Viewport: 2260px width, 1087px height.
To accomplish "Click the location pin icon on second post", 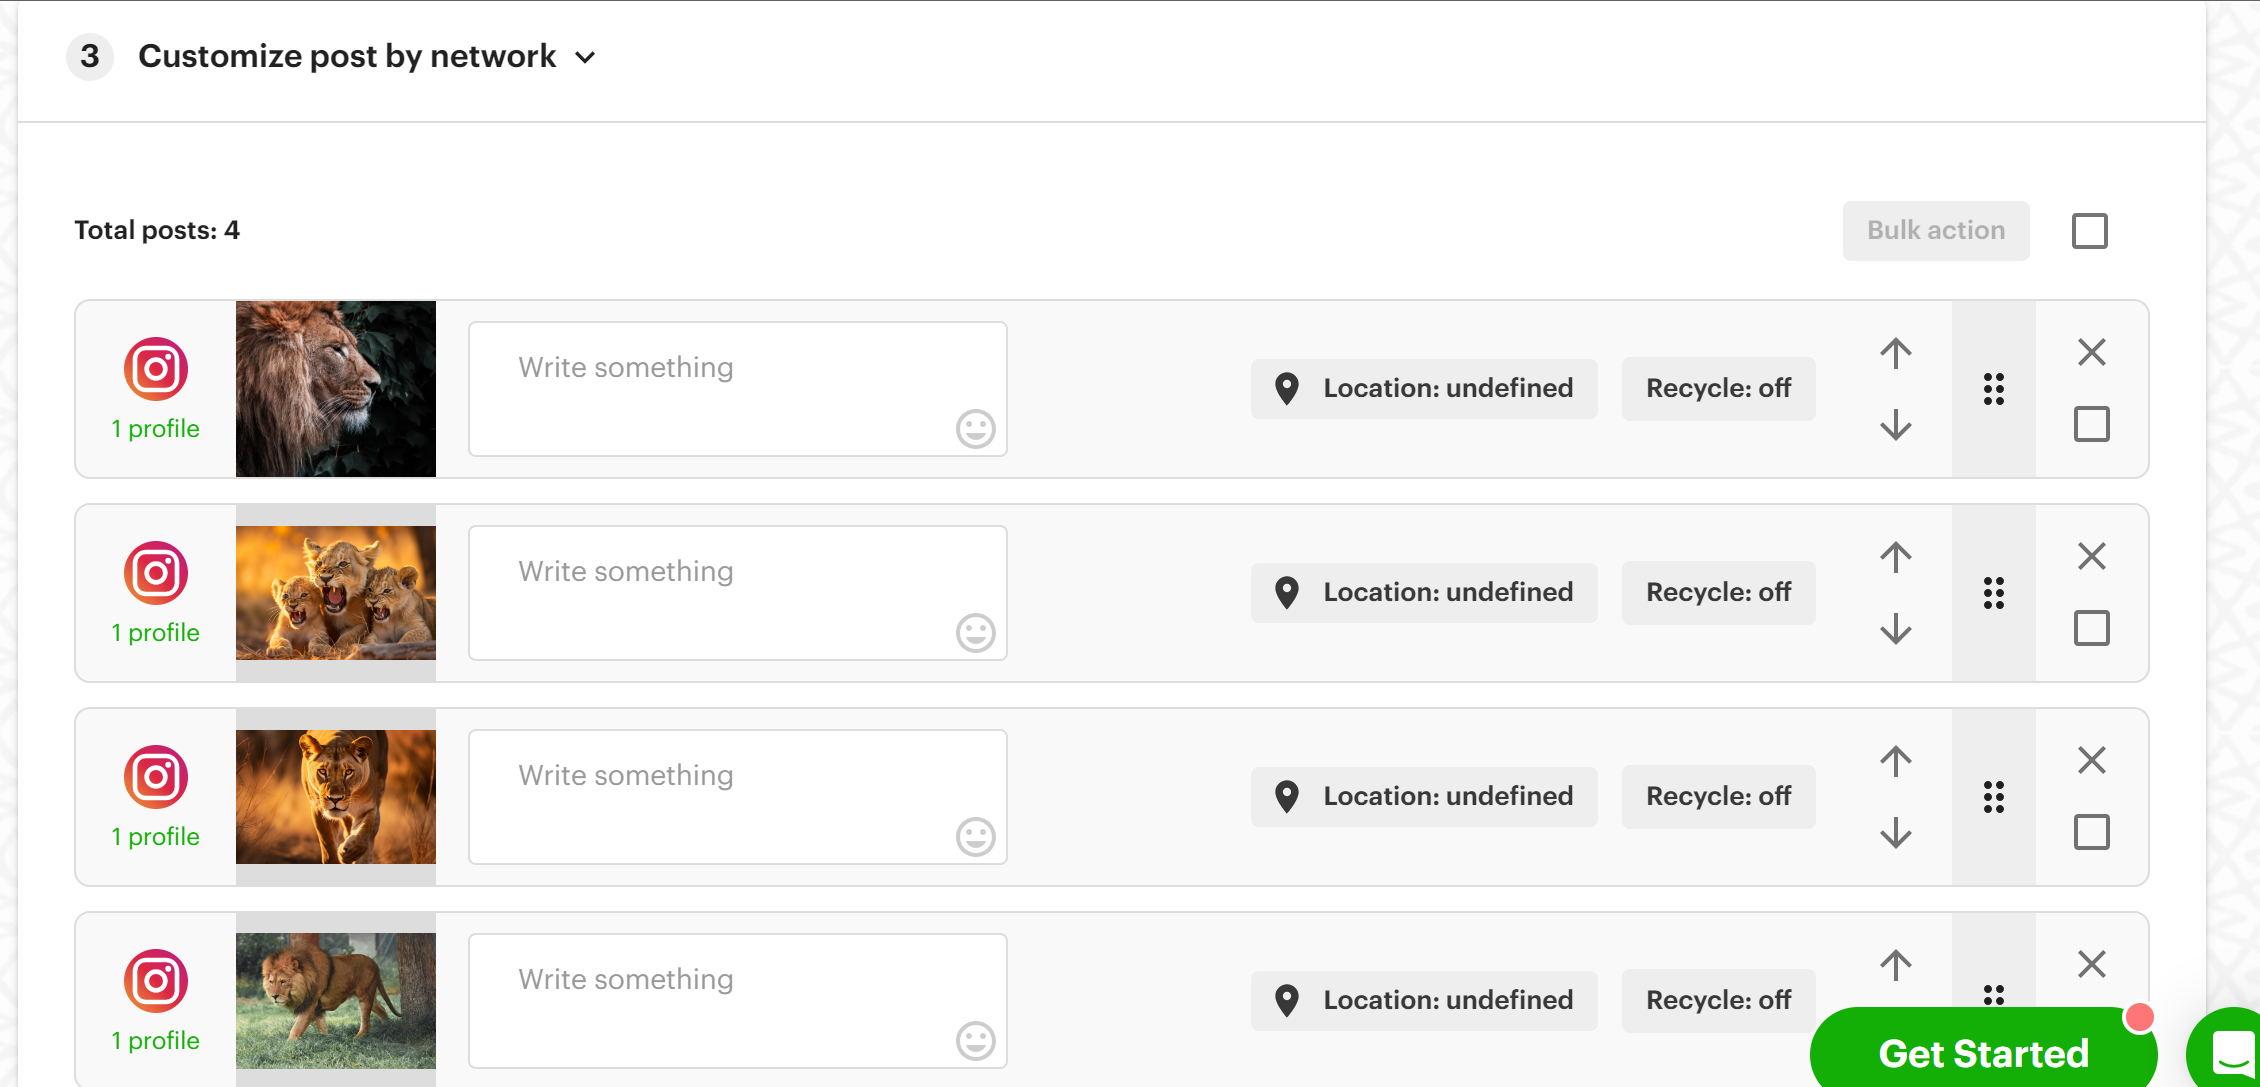I will click(1286, 593).
